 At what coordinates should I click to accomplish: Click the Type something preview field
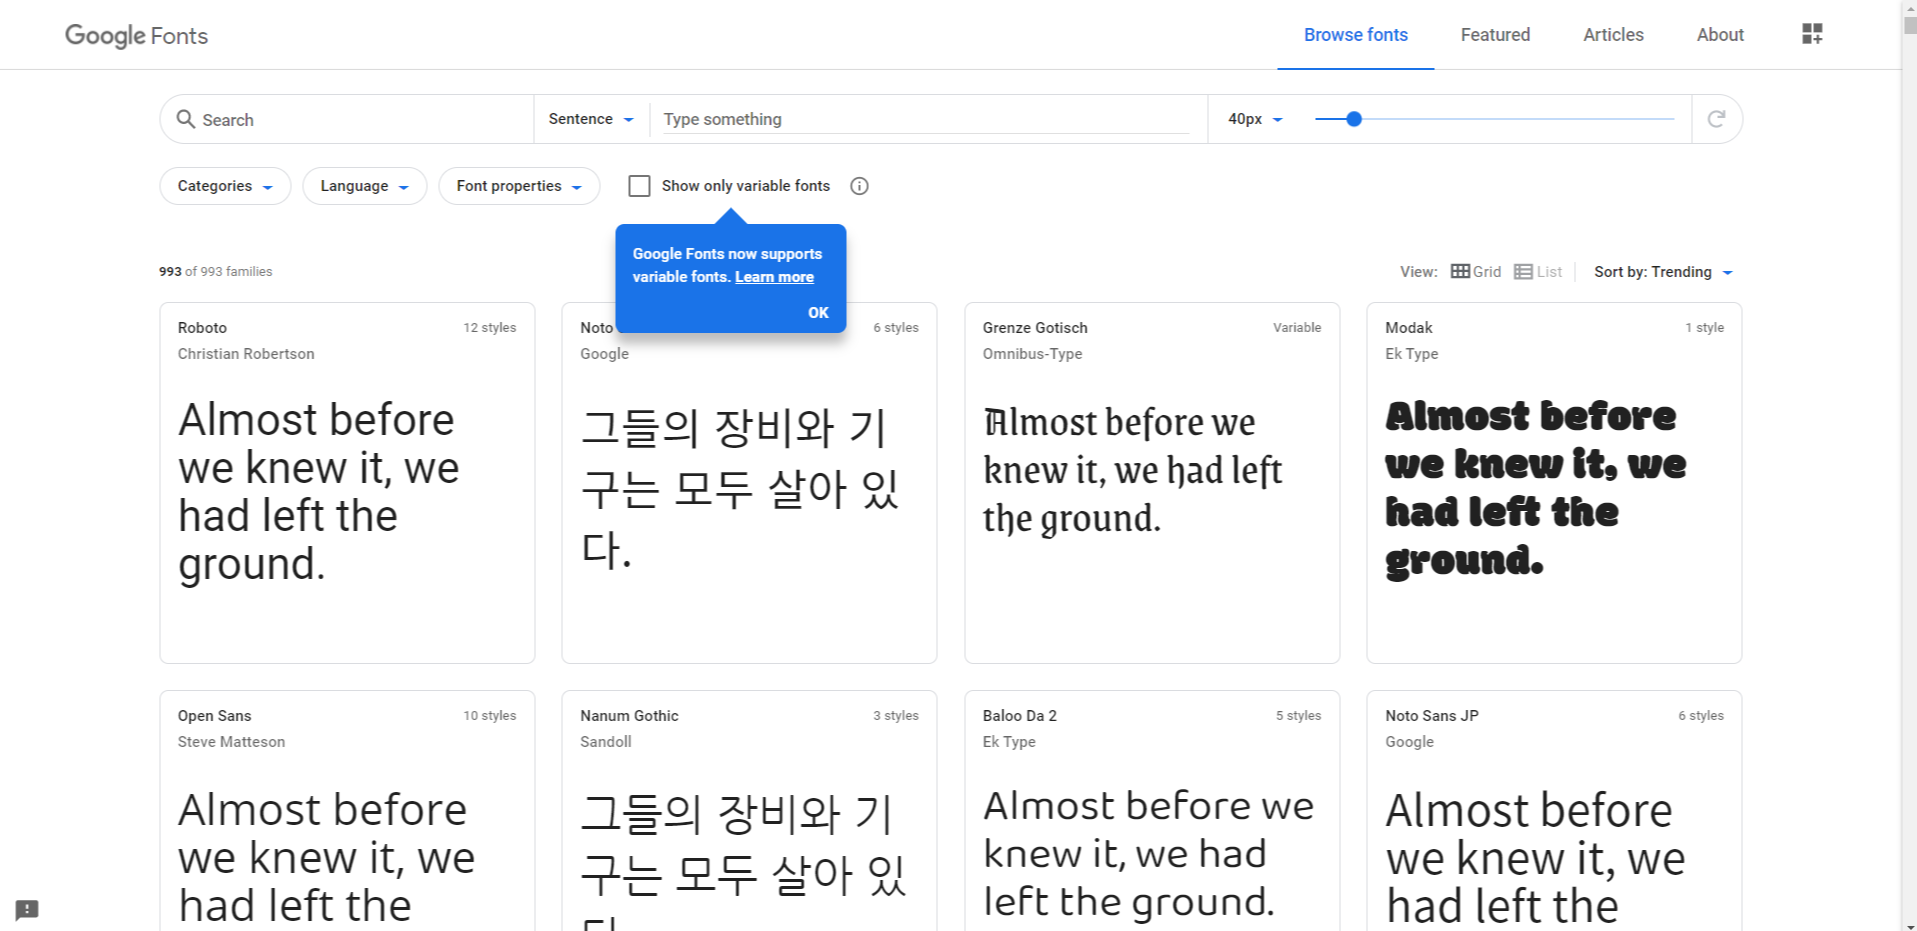pos(926,119)
